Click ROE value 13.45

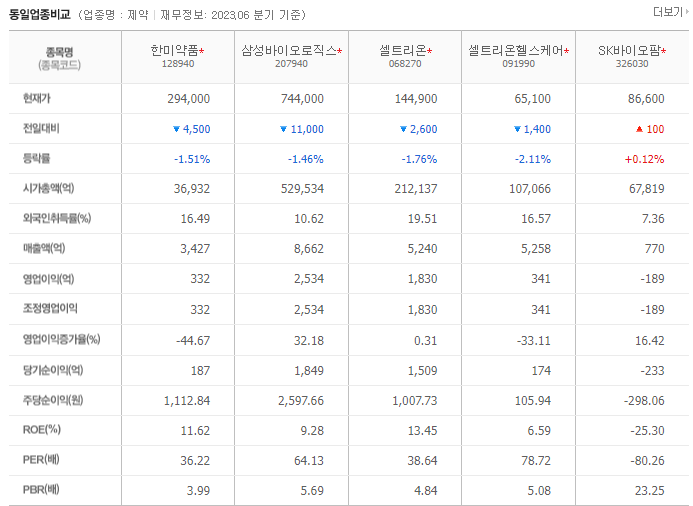(x=422, y=430)
